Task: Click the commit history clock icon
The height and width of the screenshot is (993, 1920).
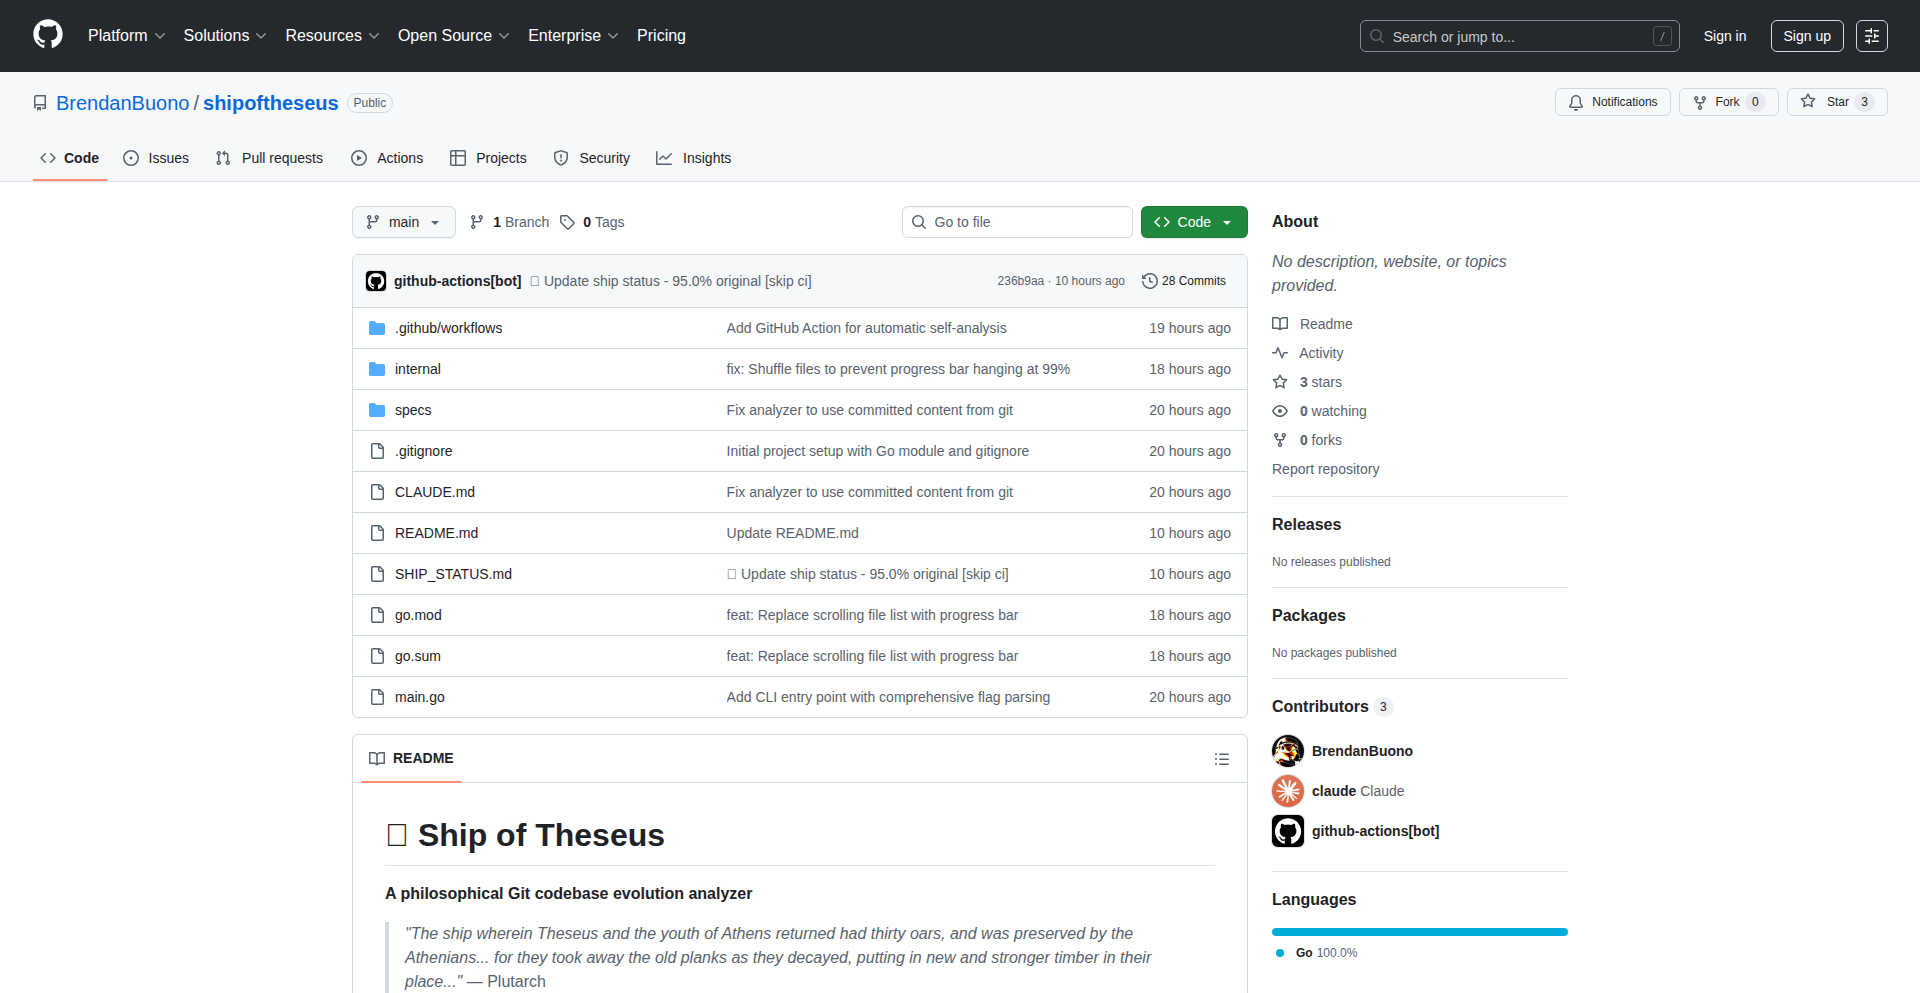Action: pyautogui.click(x=1150, y=281)
